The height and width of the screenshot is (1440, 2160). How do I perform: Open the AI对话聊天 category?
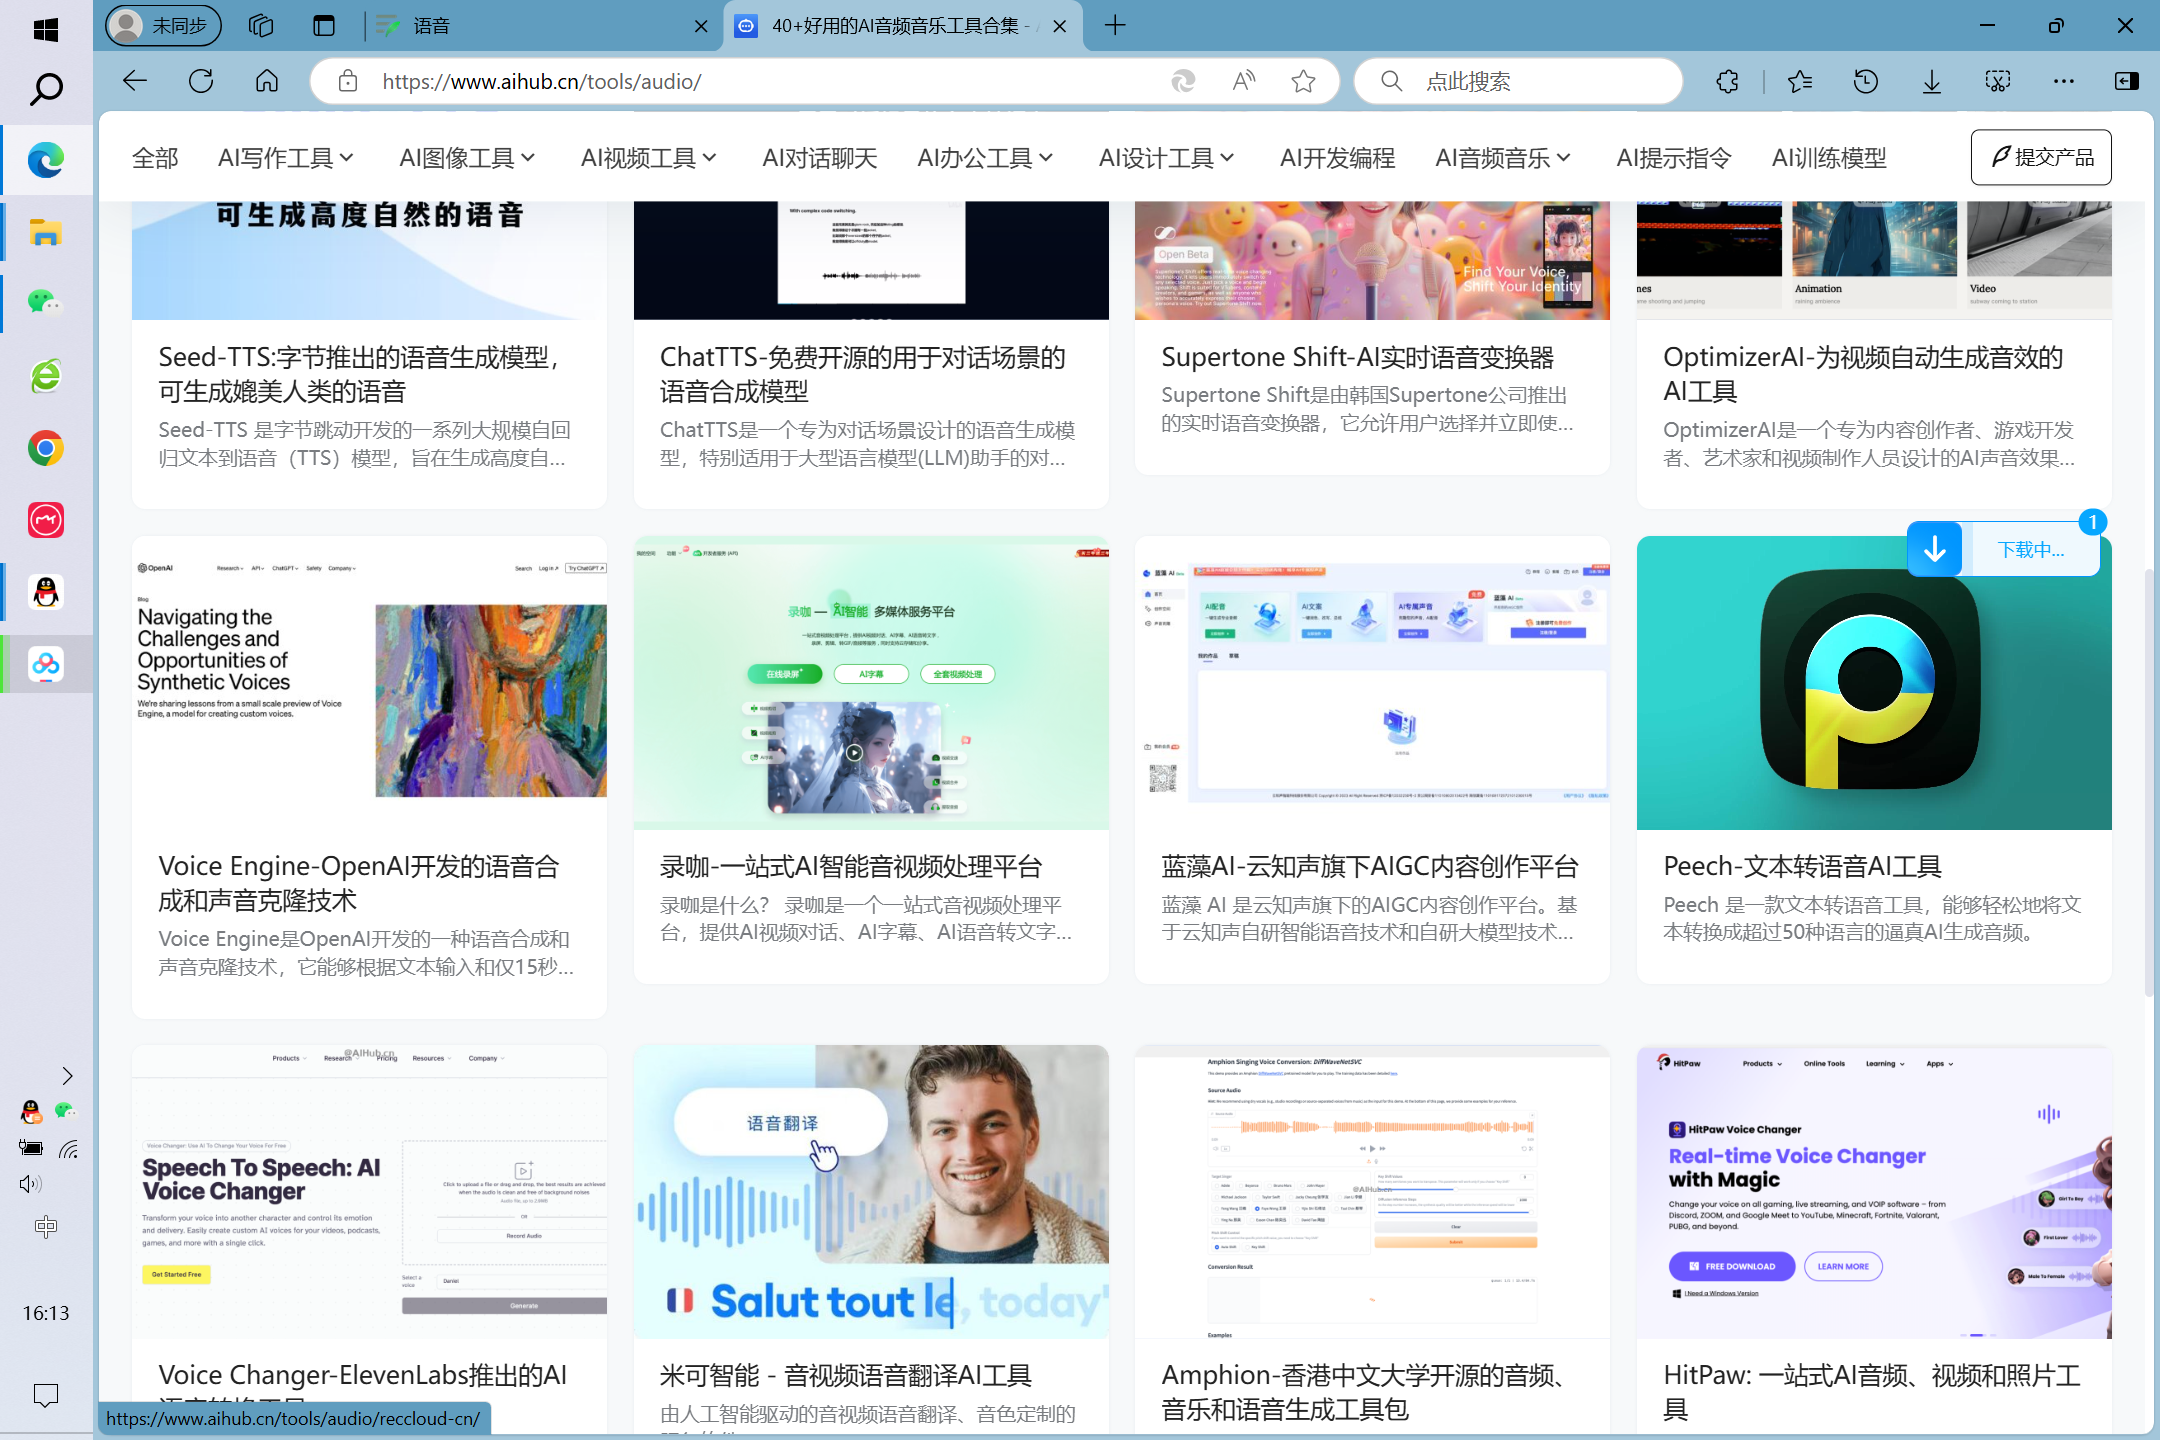819,158
